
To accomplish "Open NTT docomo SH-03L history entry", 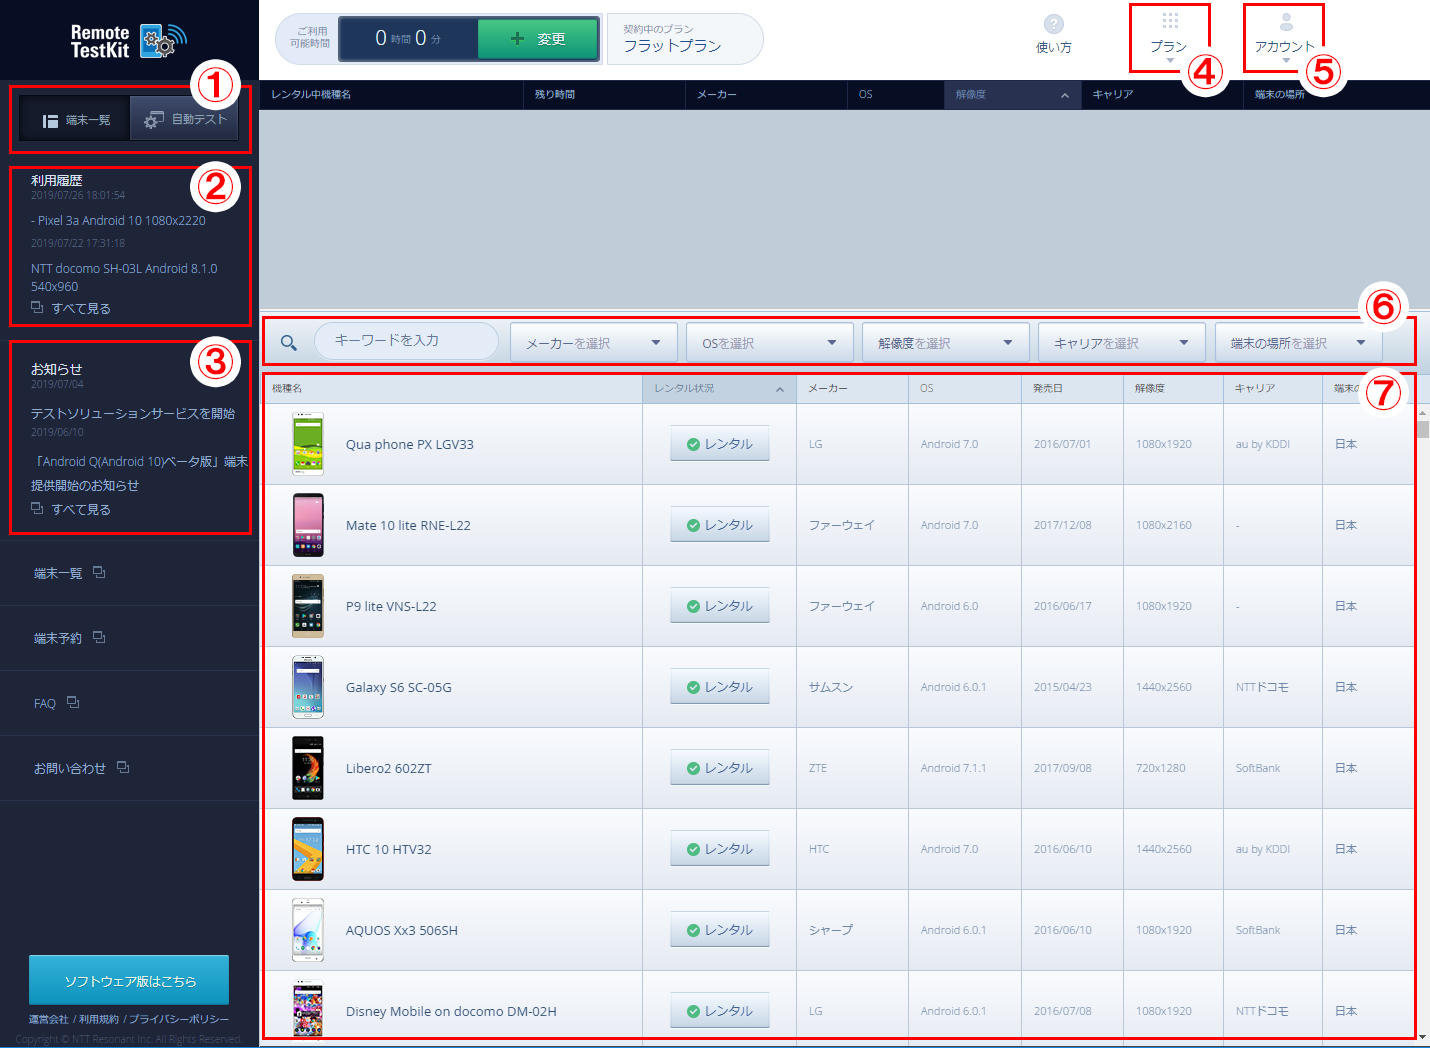I will pos(124,277).
